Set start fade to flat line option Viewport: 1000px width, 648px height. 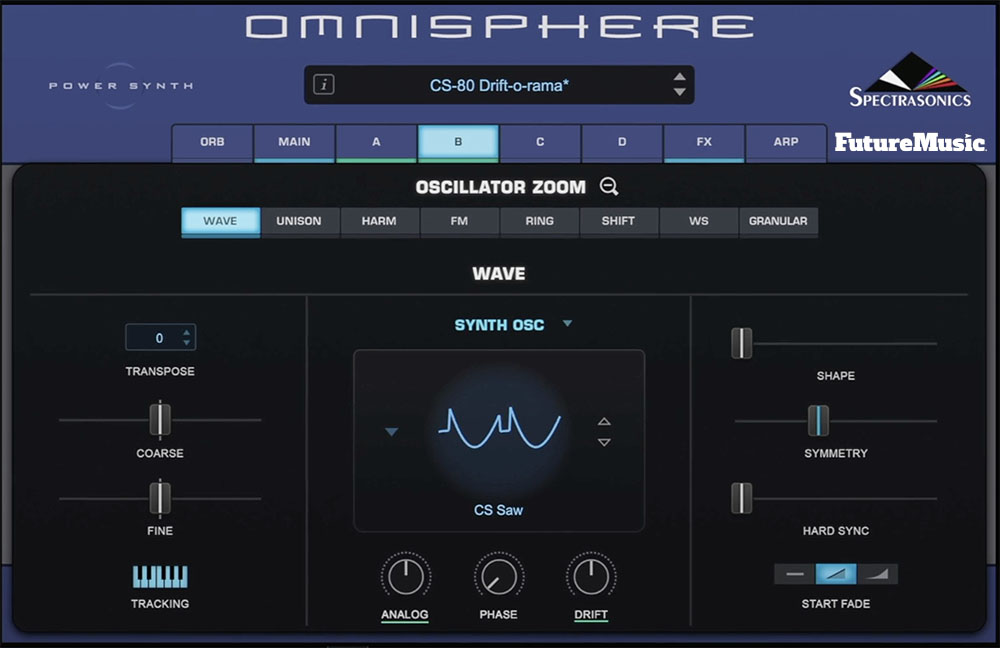point(795,574)
